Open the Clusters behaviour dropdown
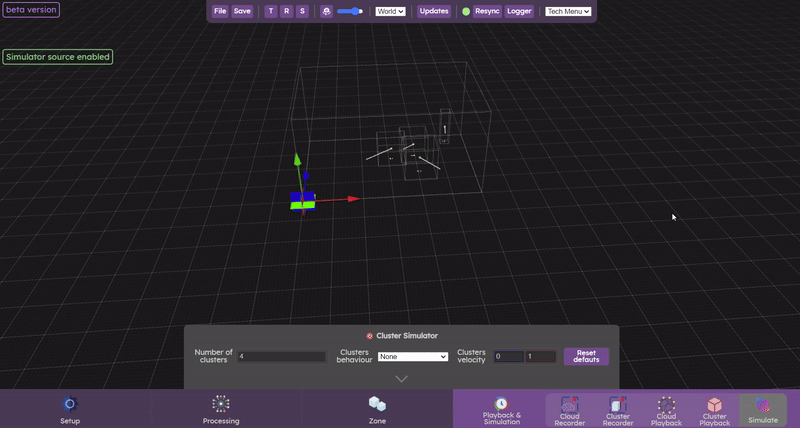 click(412, 356)
